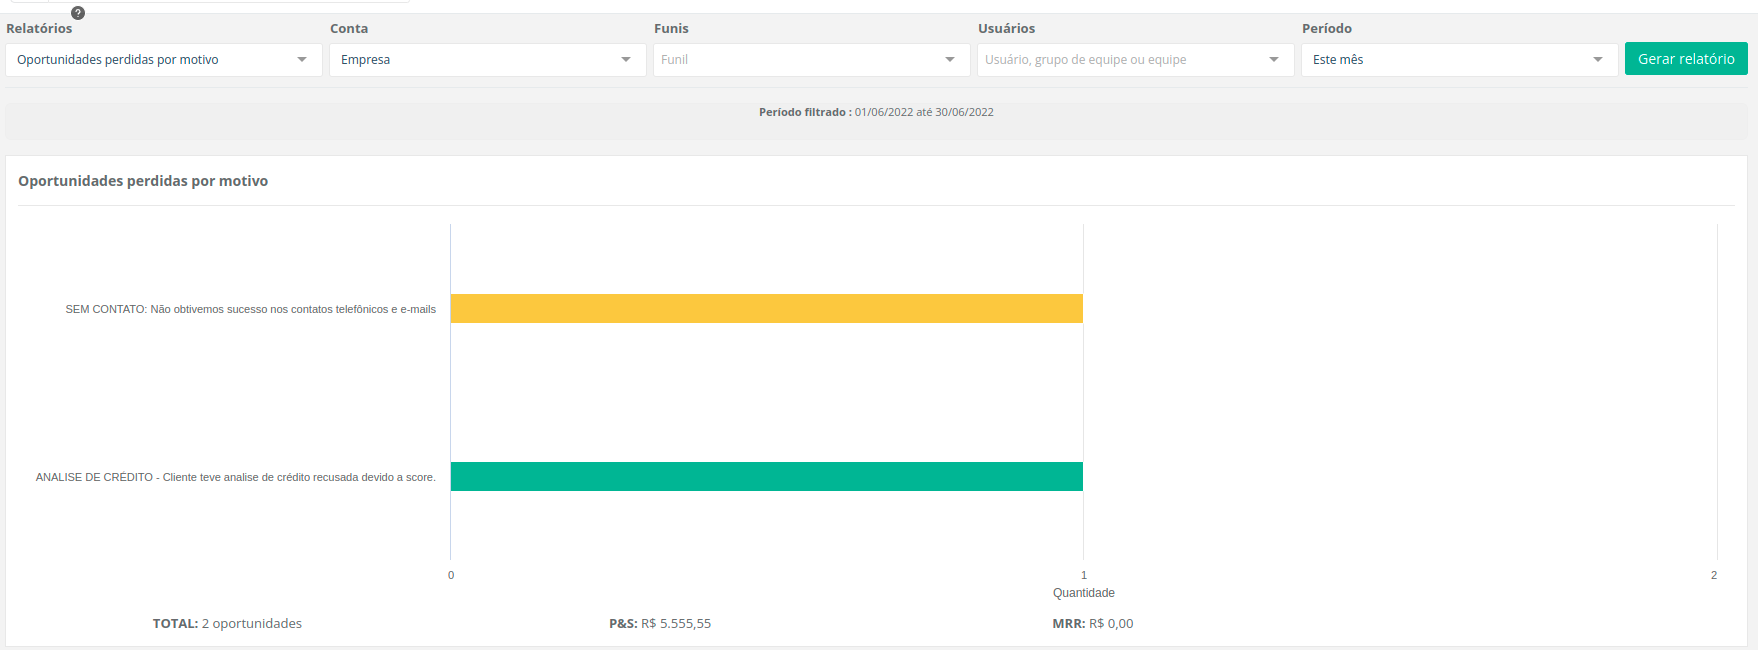Click the caret arrow in Usuários selector
This screenshot has width=1758, height=650.
coord(1274,60)
